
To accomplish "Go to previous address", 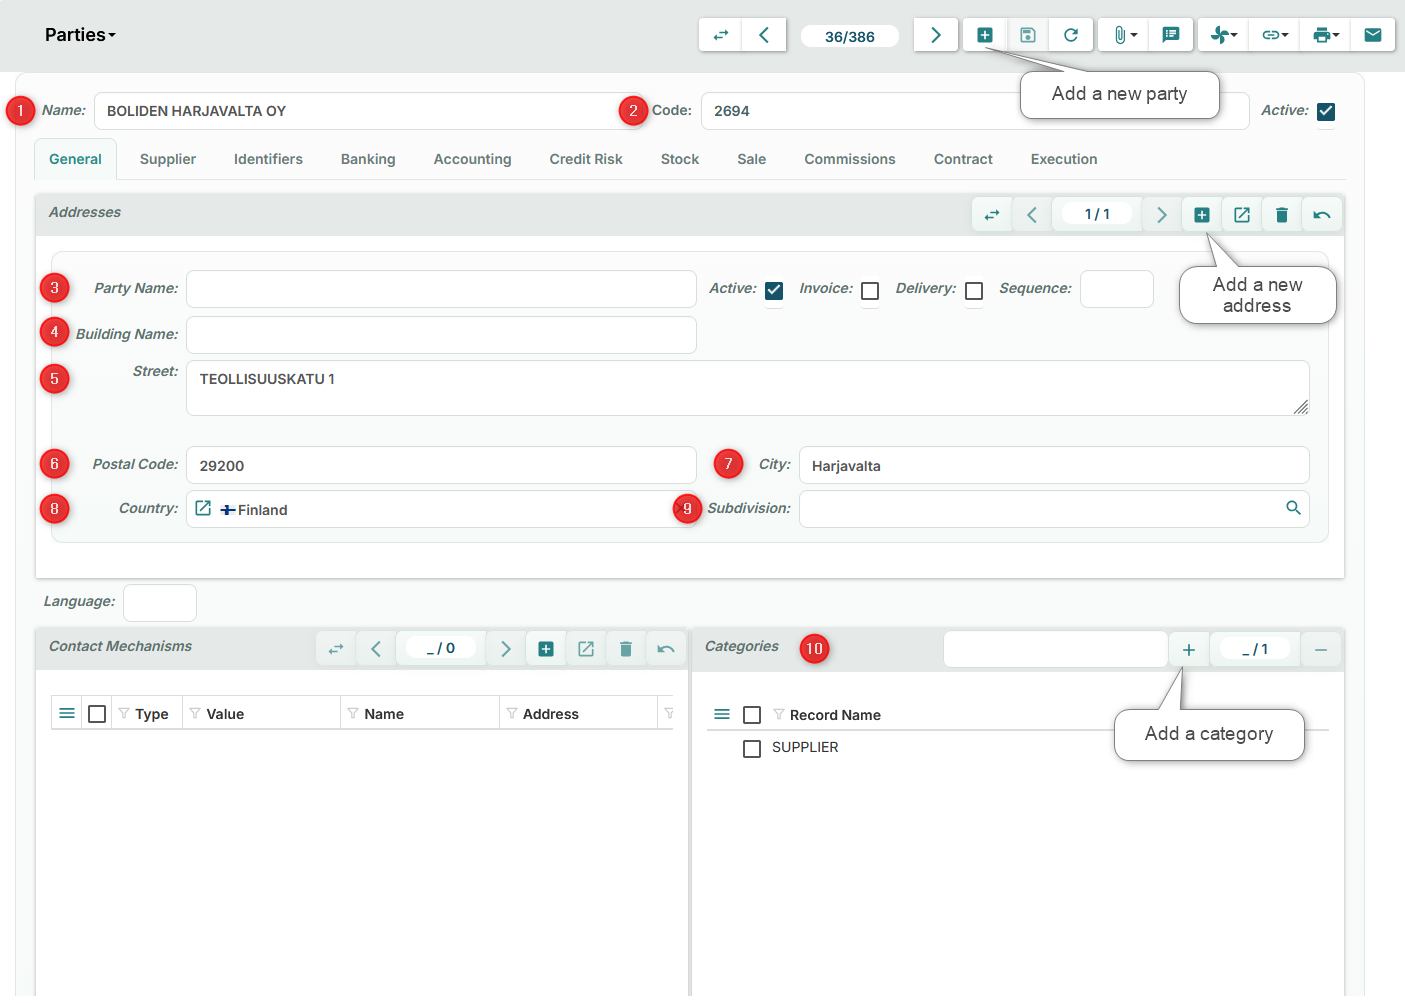I will (1032, 215).
